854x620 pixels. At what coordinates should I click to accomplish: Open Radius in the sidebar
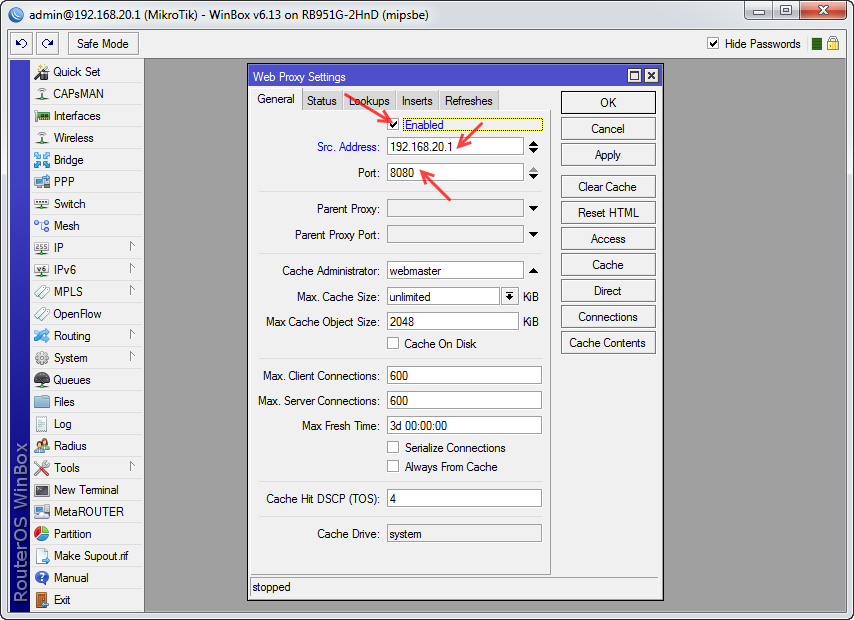pos(87,446)
